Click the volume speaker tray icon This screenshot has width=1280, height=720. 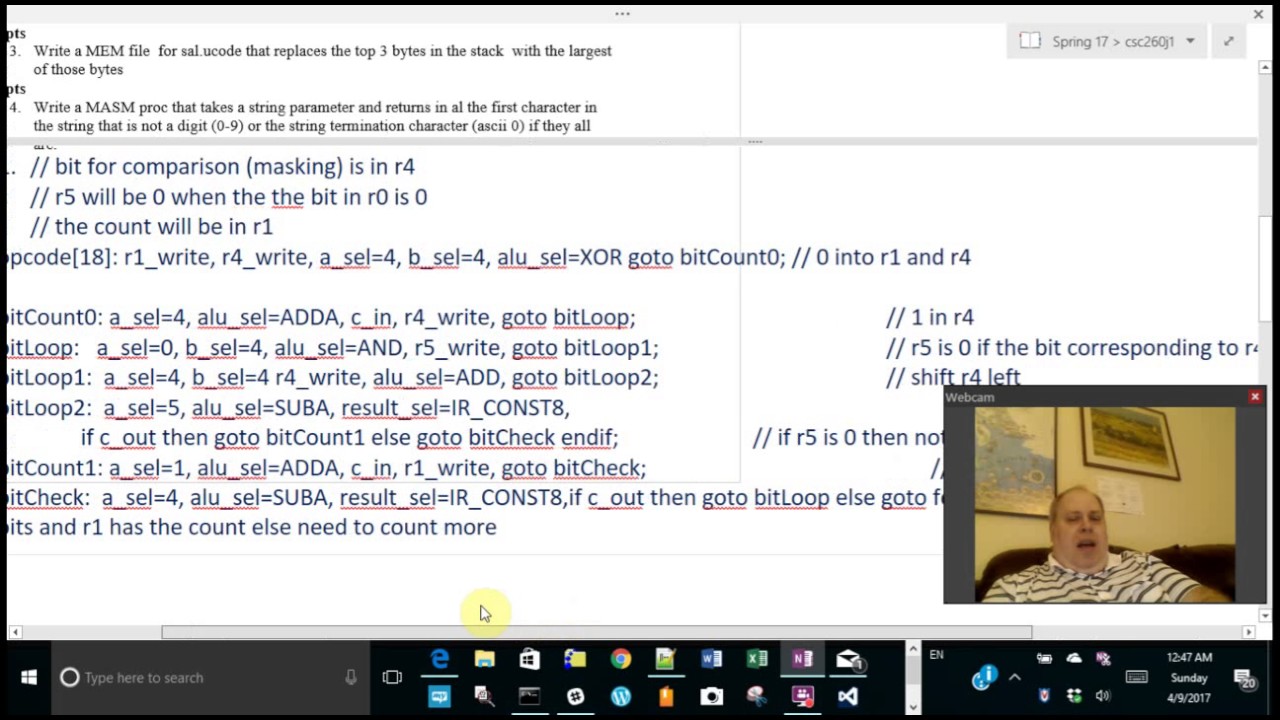click(x=1103, y=696)
